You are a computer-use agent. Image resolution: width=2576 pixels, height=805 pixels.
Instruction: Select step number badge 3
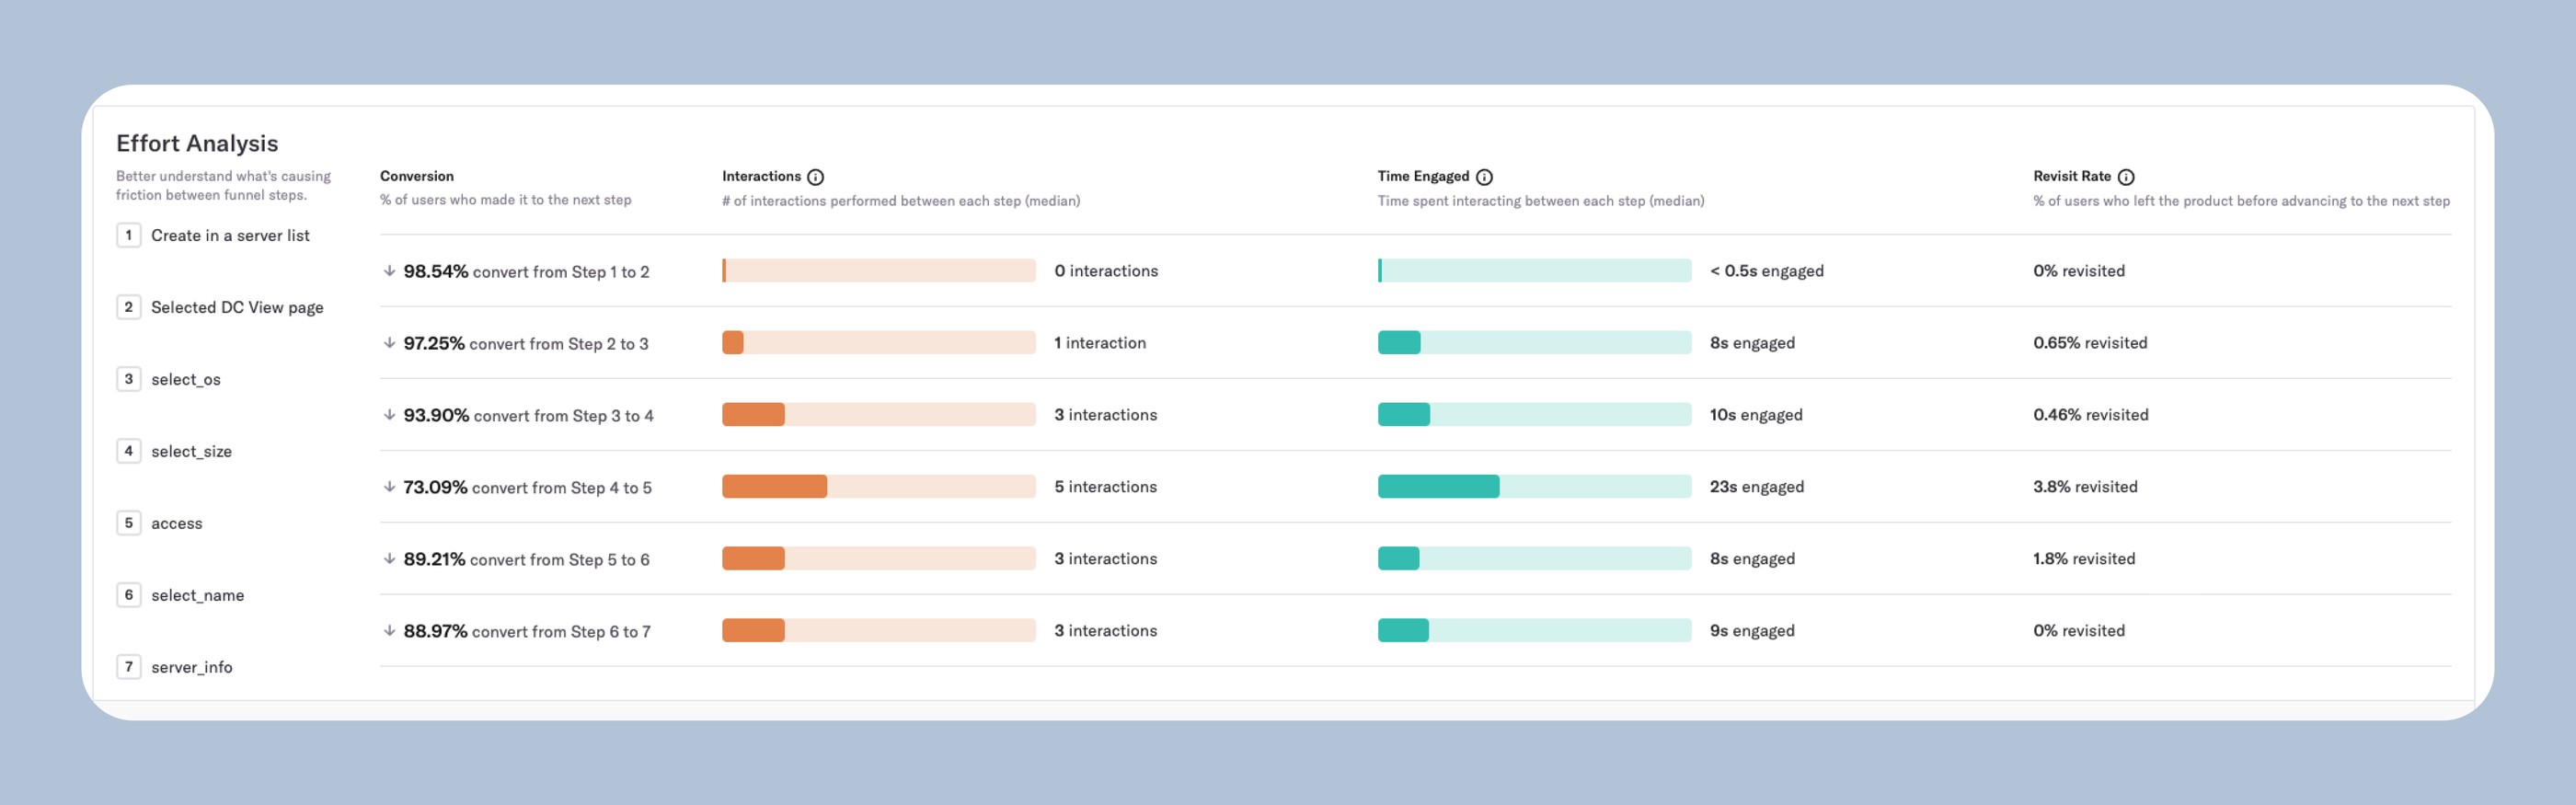pyautogui.click(x=128, y=379)
